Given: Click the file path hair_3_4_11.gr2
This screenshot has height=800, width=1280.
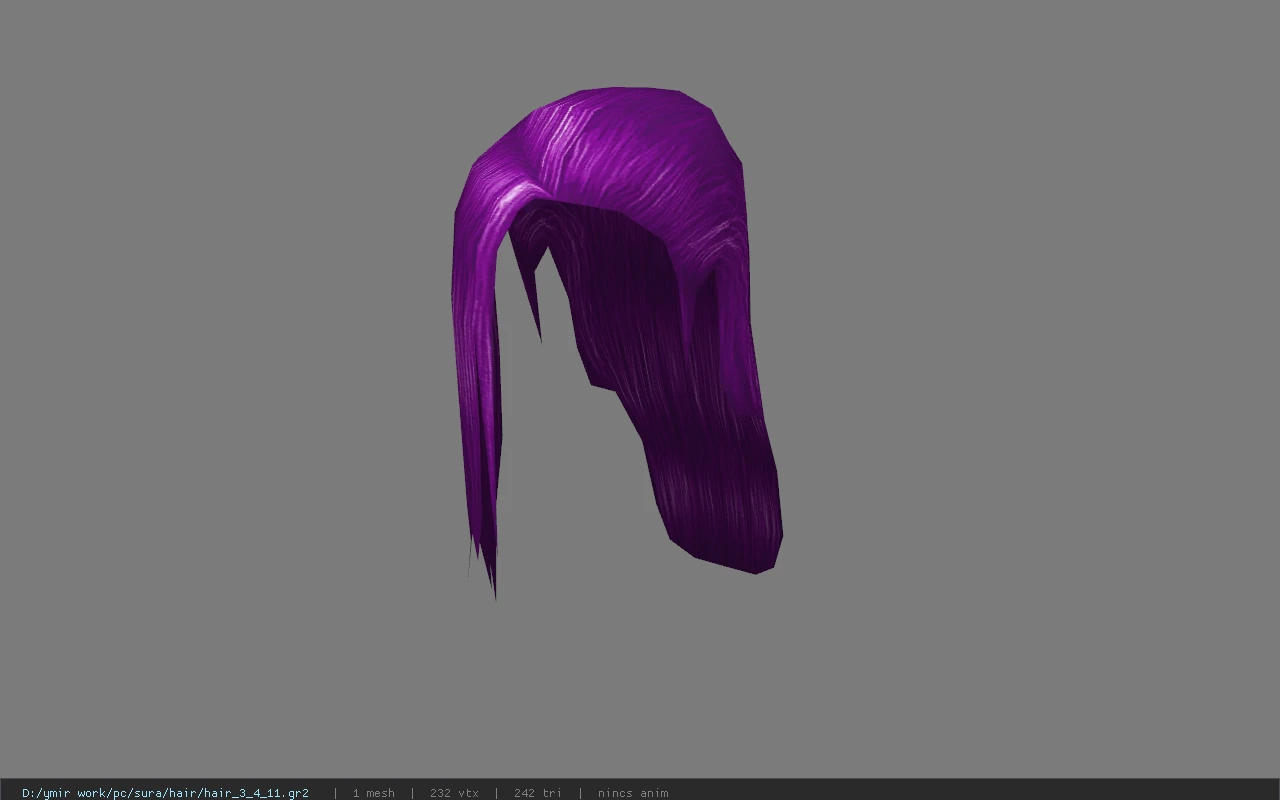Looking at the screenshot, I should coord(165,793).
